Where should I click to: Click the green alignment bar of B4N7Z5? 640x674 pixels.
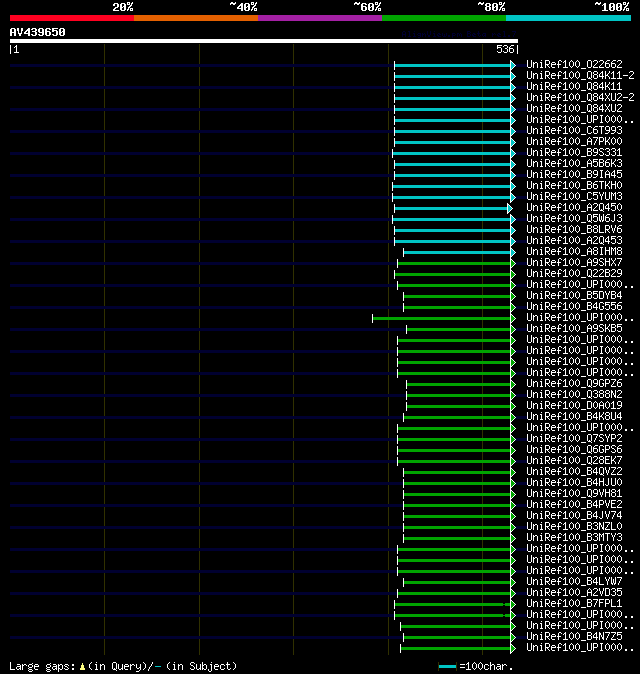[x=457, y=637]
